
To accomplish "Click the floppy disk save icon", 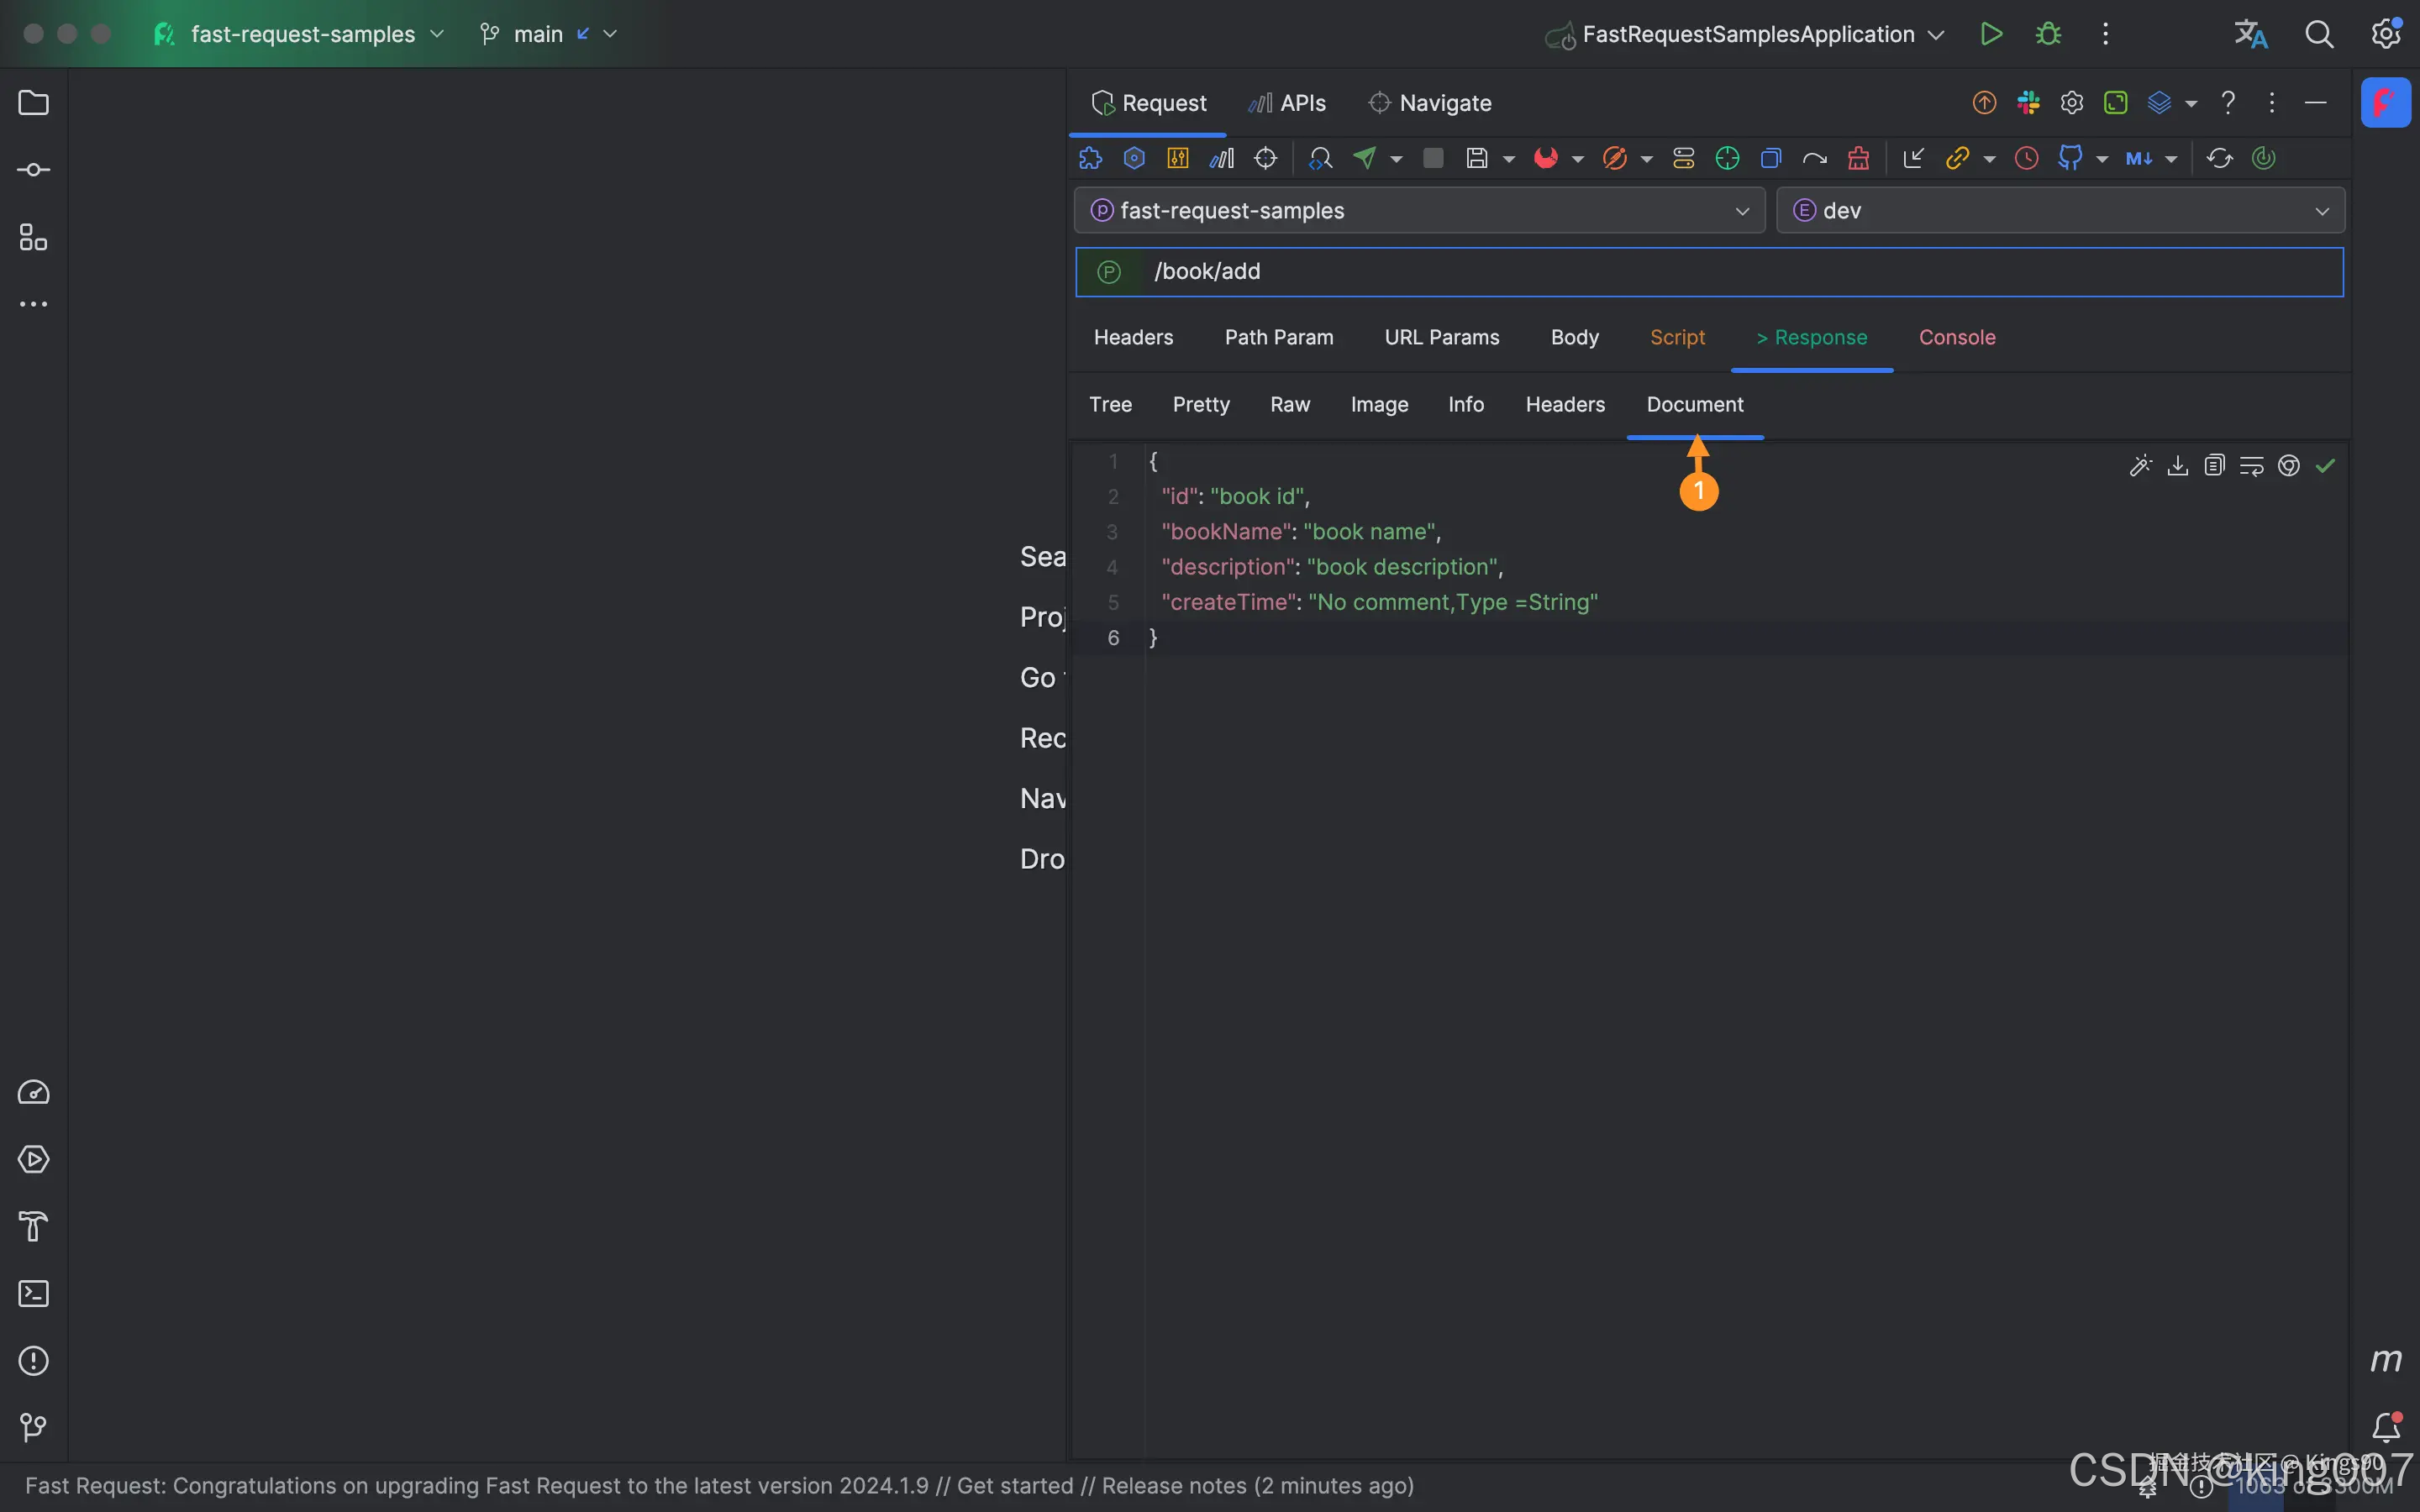I will (1476, 158).
